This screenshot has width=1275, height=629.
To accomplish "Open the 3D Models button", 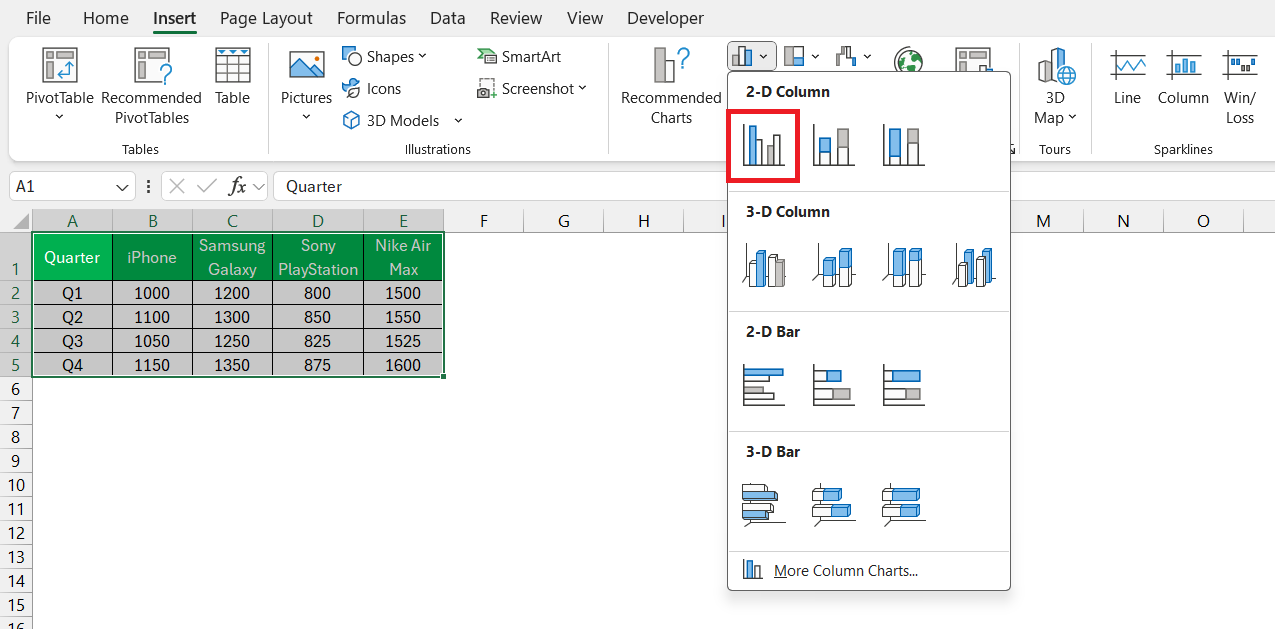I will (x=391, y=121).
